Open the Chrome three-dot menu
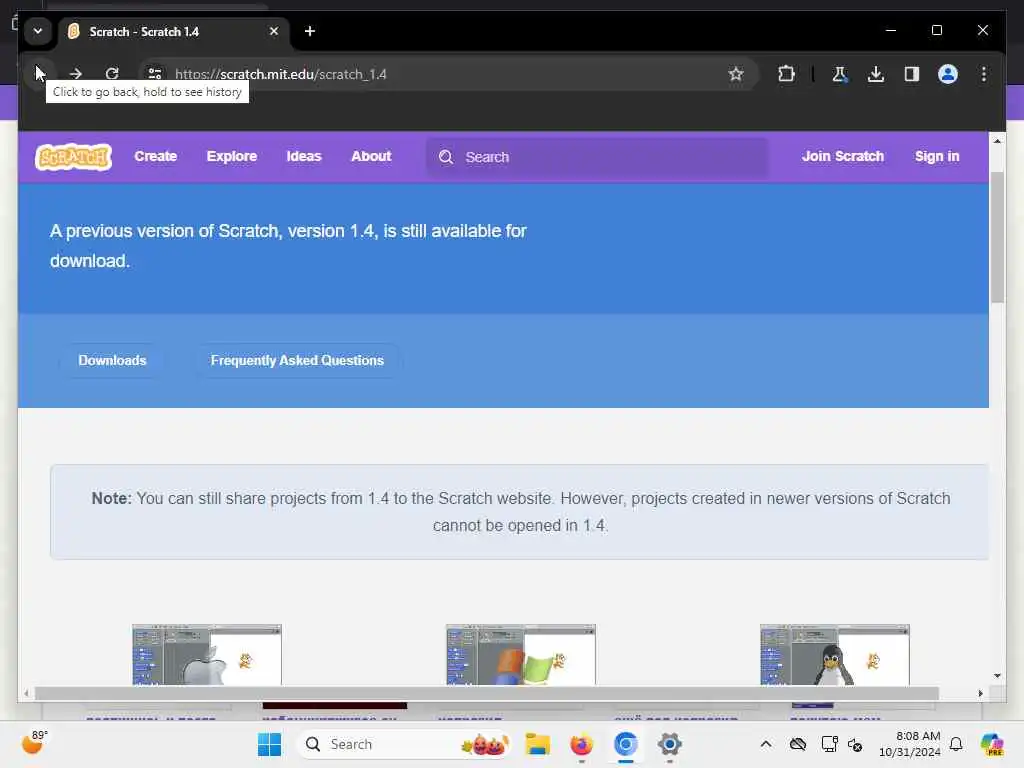Screen dimensions: 1024x768 pyautogui.click(x=984, y=74)
